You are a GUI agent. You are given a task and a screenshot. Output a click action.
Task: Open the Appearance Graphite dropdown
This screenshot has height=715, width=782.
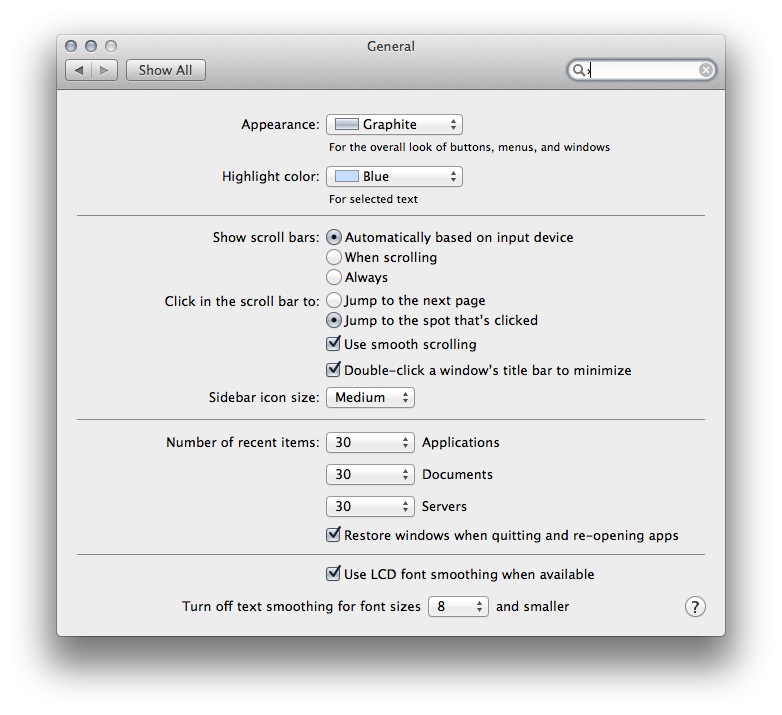394,125
